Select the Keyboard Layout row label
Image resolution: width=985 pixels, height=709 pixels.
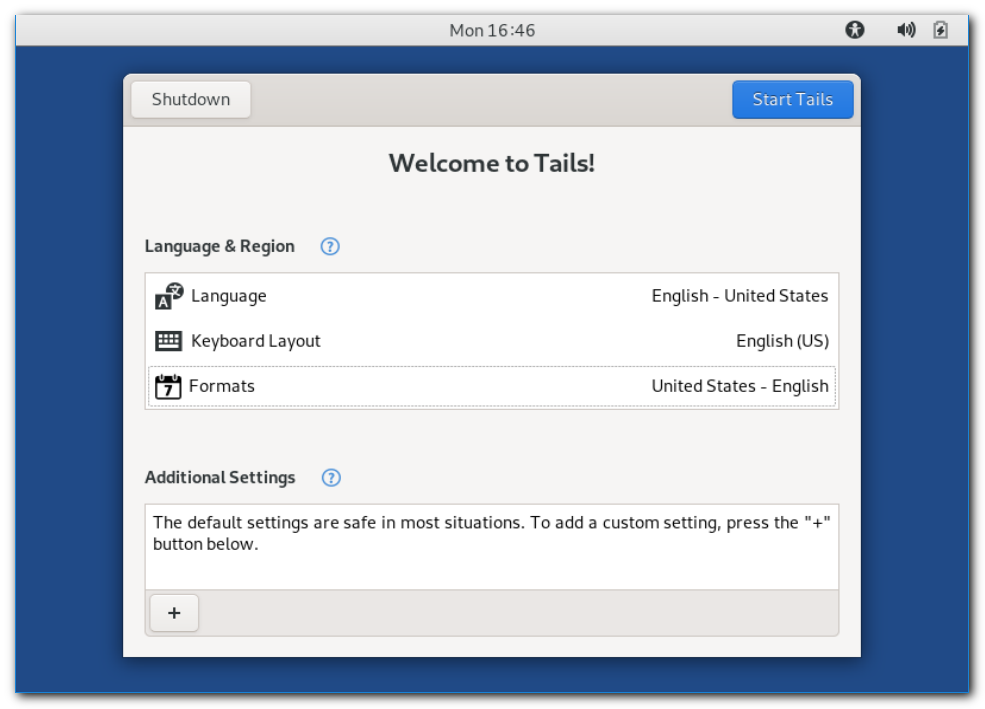coord(256,341)
